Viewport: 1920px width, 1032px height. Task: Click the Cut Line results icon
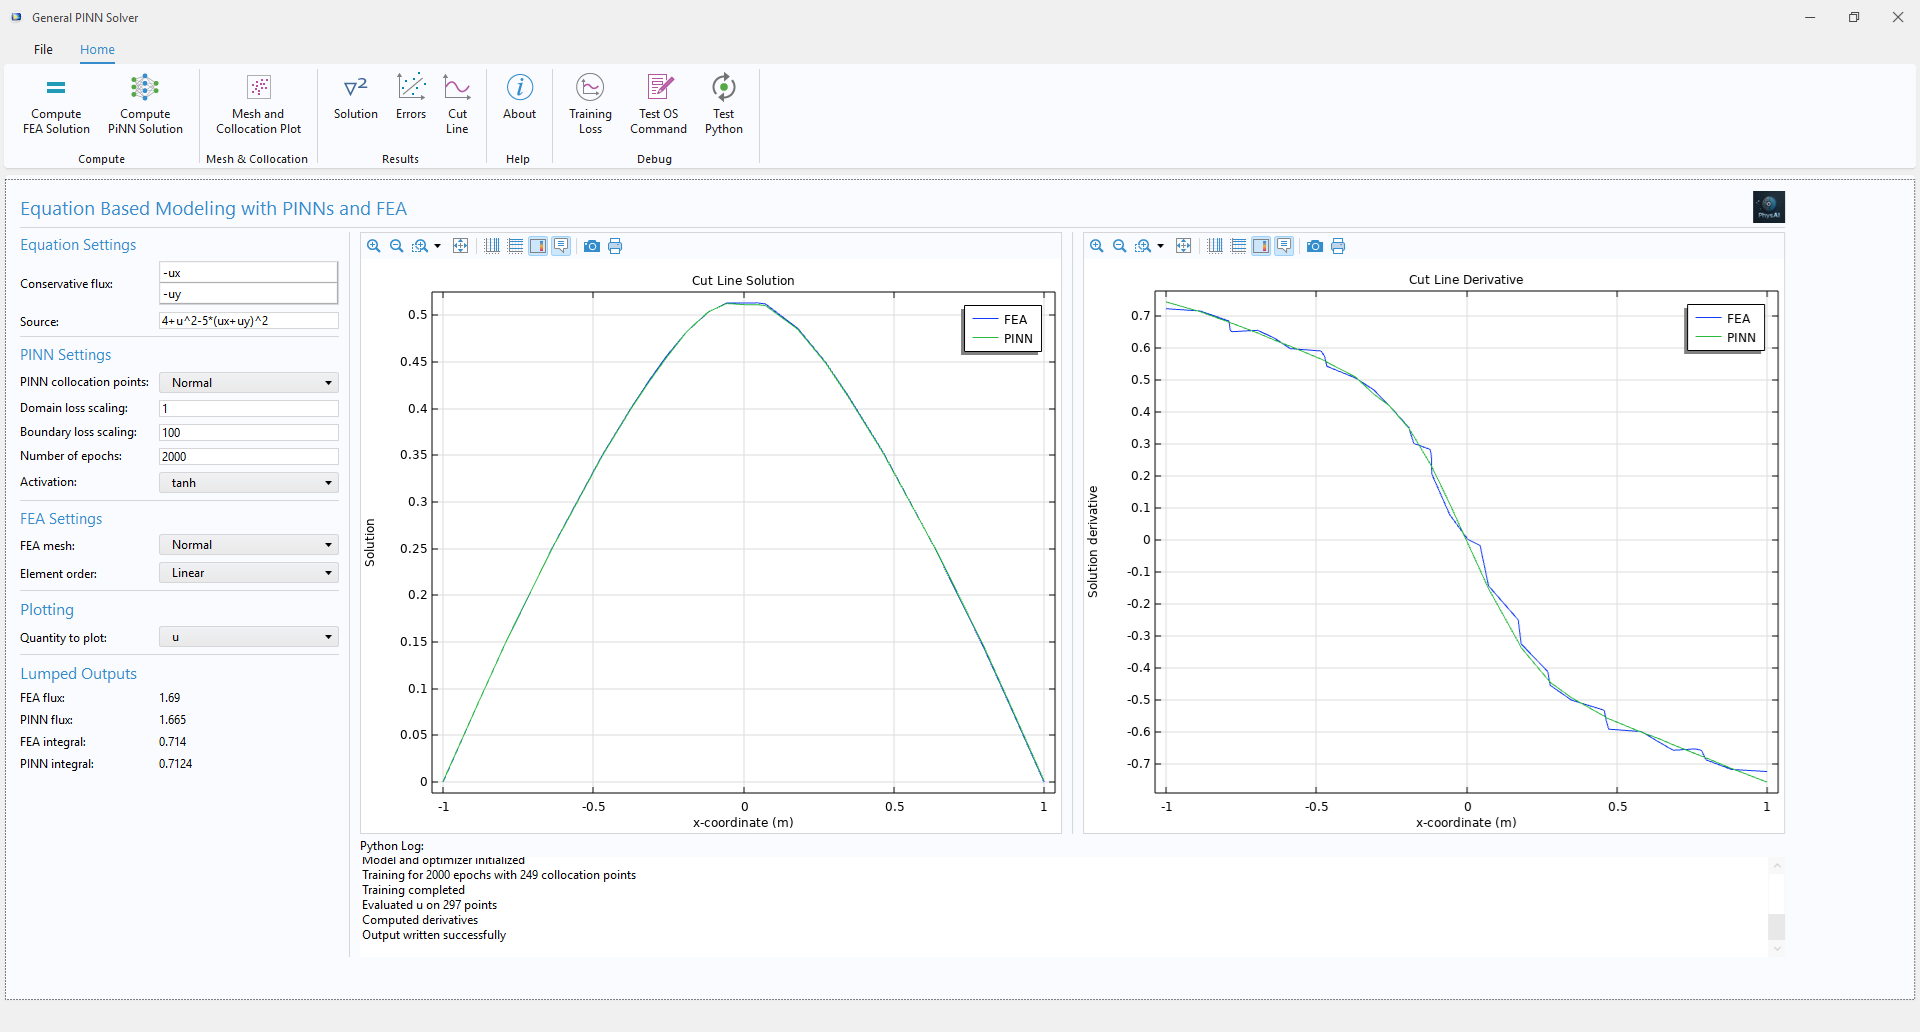(x=457, y=104)
